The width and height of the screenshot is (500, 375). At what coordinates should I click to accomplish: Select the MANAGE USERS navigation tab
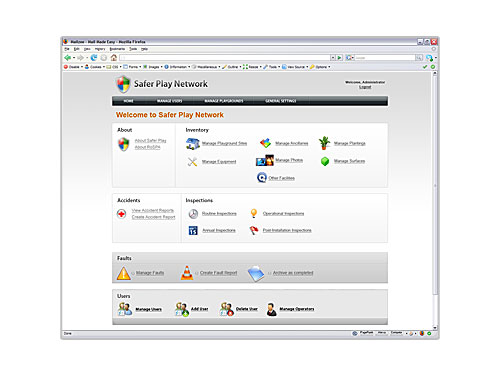(x=169, y=101)
